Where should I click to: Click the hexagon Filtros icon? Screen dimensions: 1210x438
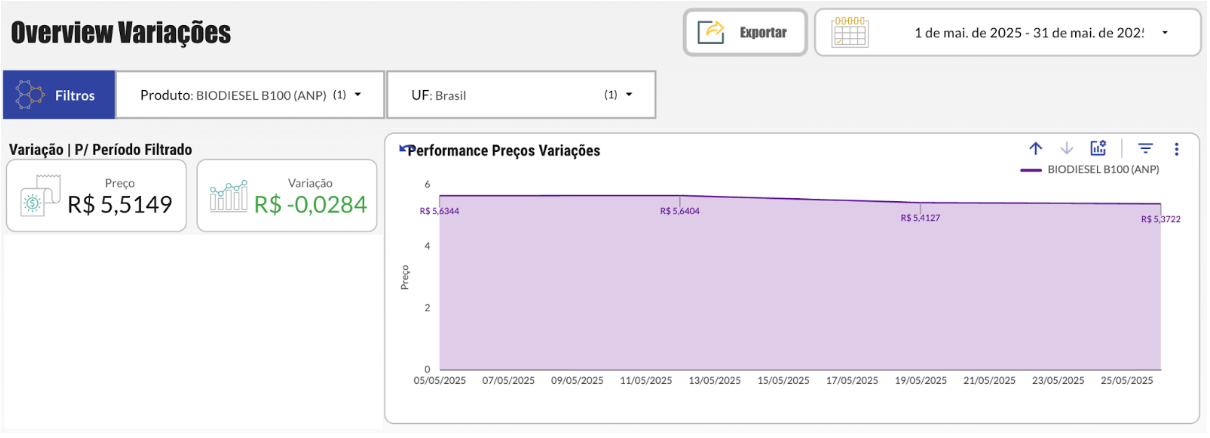click(31, 96)
